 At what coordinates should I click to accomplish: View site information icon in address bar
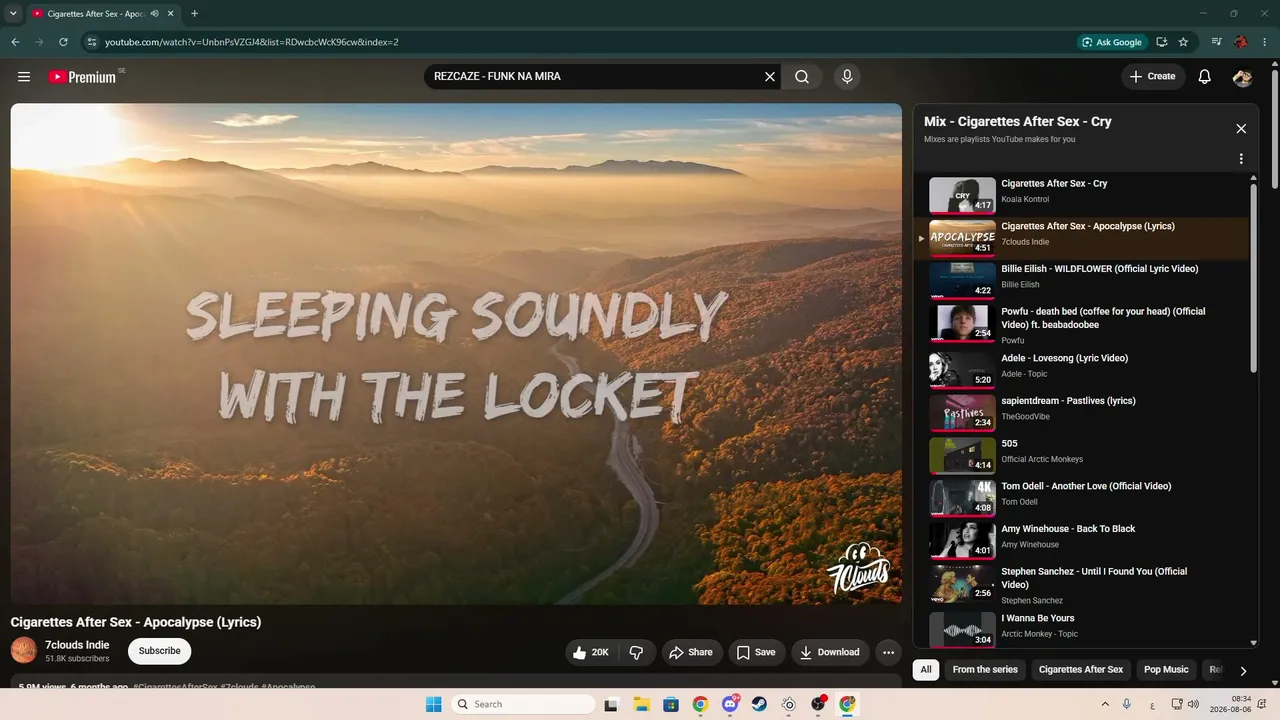tap(92, 42)
